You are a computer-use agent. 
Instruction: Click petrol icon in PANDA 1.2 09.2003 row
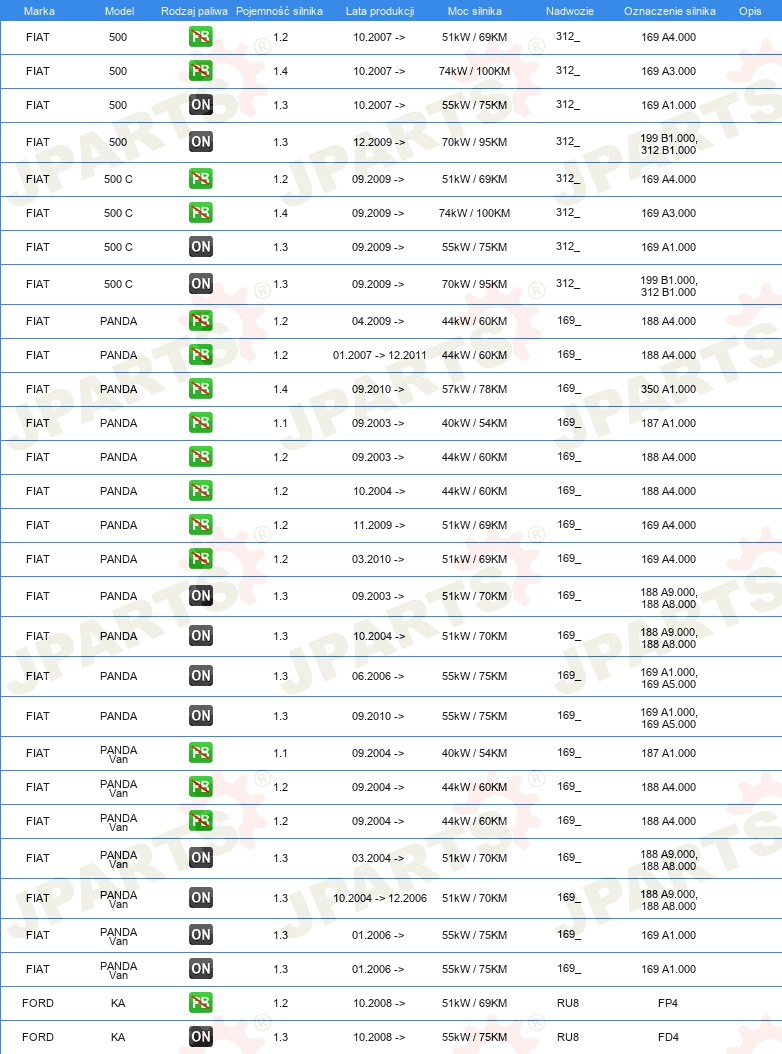200,457
